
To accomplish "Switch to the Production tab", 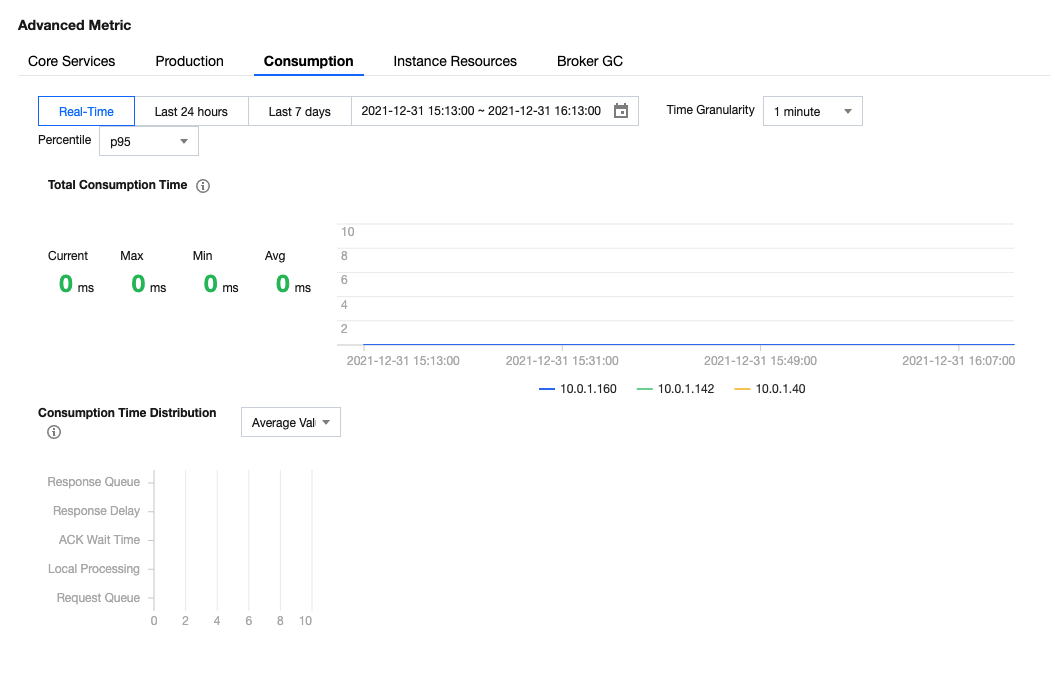I will tap(189, 61).
